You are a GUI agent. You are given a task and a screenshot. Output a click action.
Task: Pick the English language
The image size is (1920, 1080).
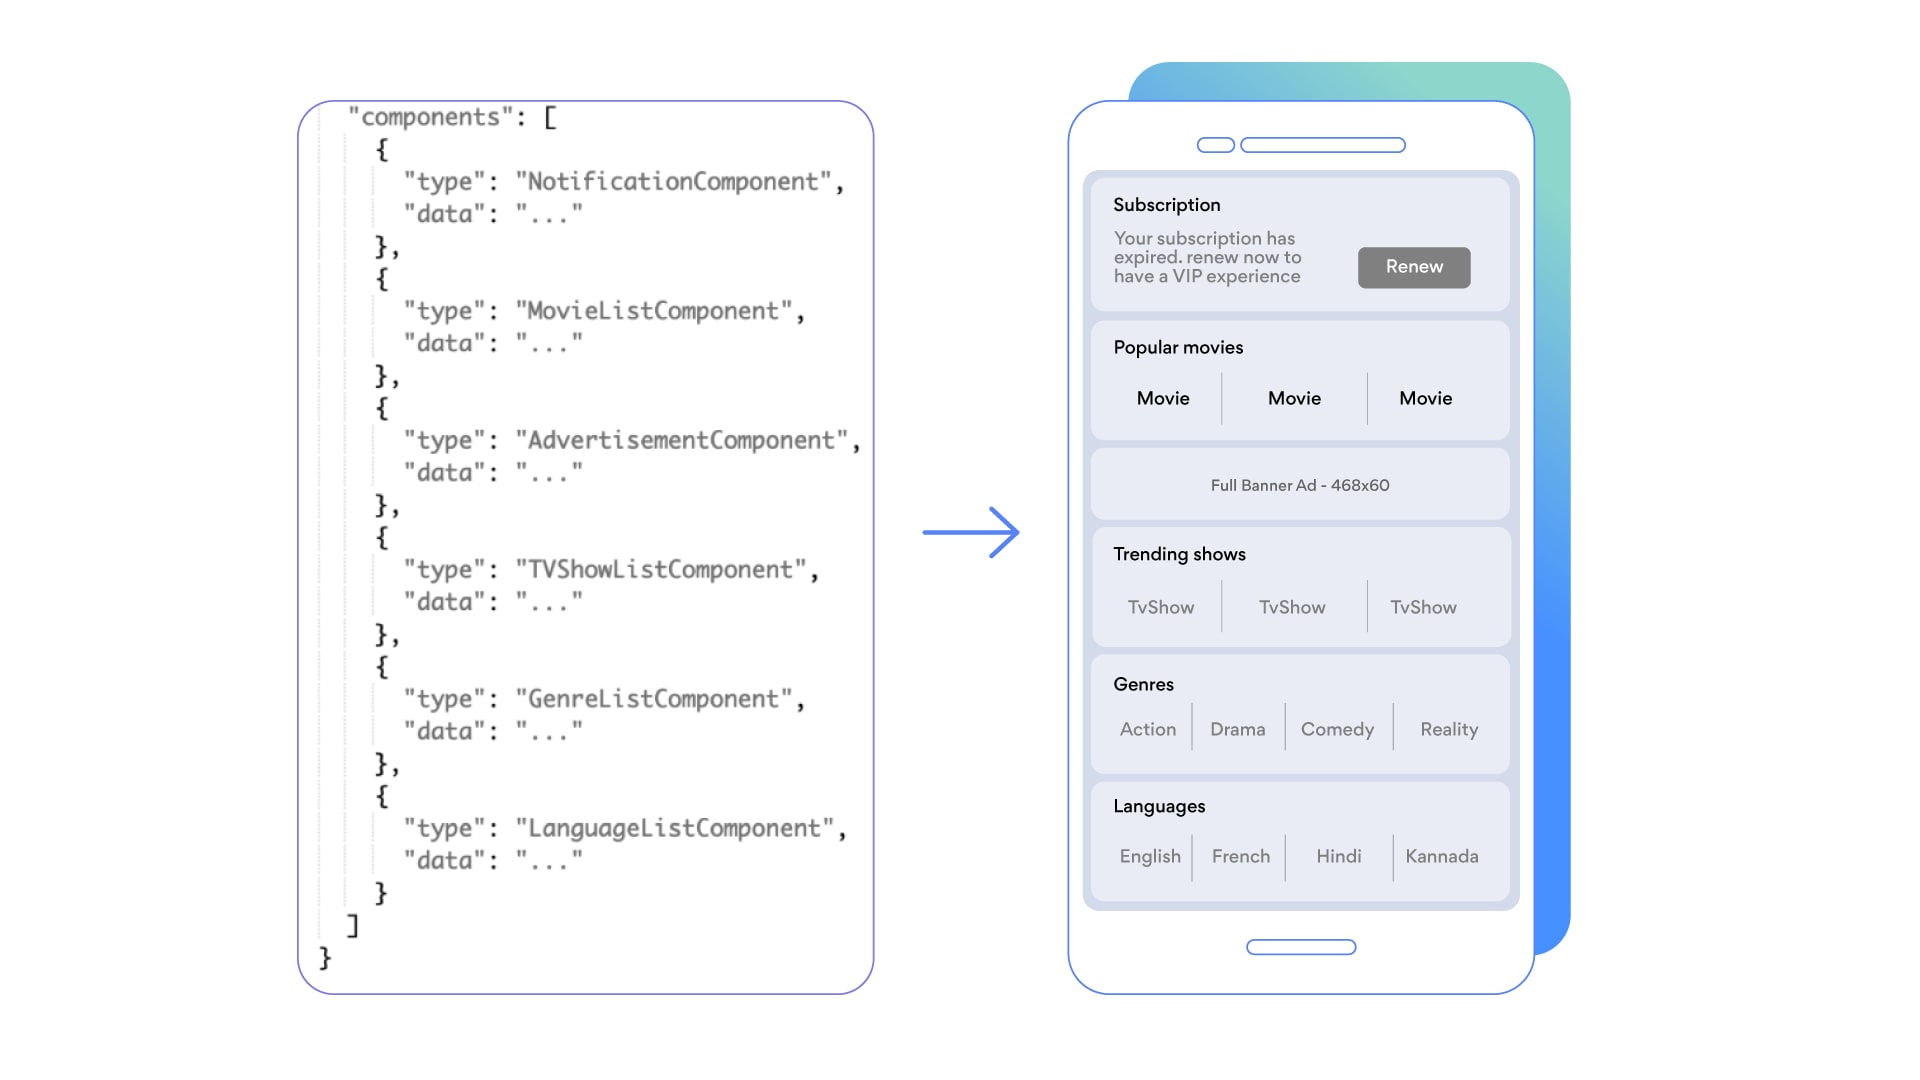[x=1150, y=857]
